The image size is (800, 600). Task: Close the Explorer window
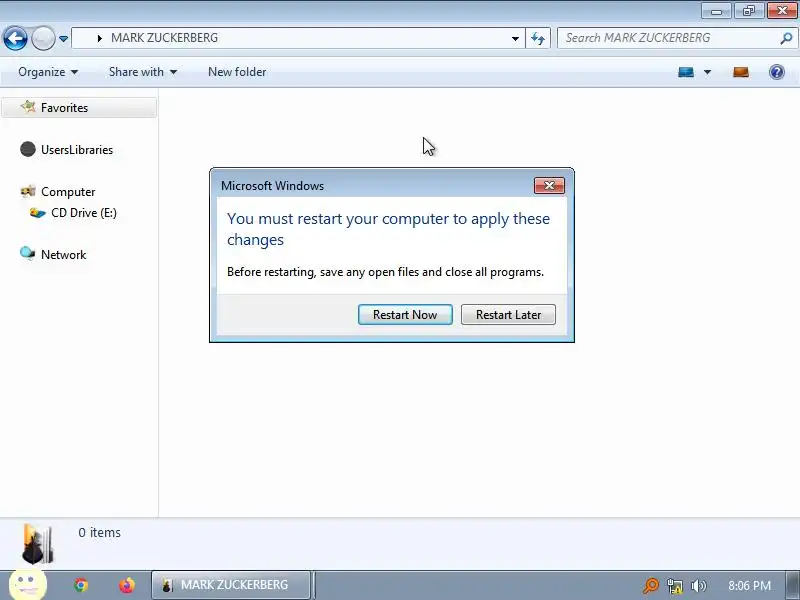pyautogui.click(x=782, y=11)
